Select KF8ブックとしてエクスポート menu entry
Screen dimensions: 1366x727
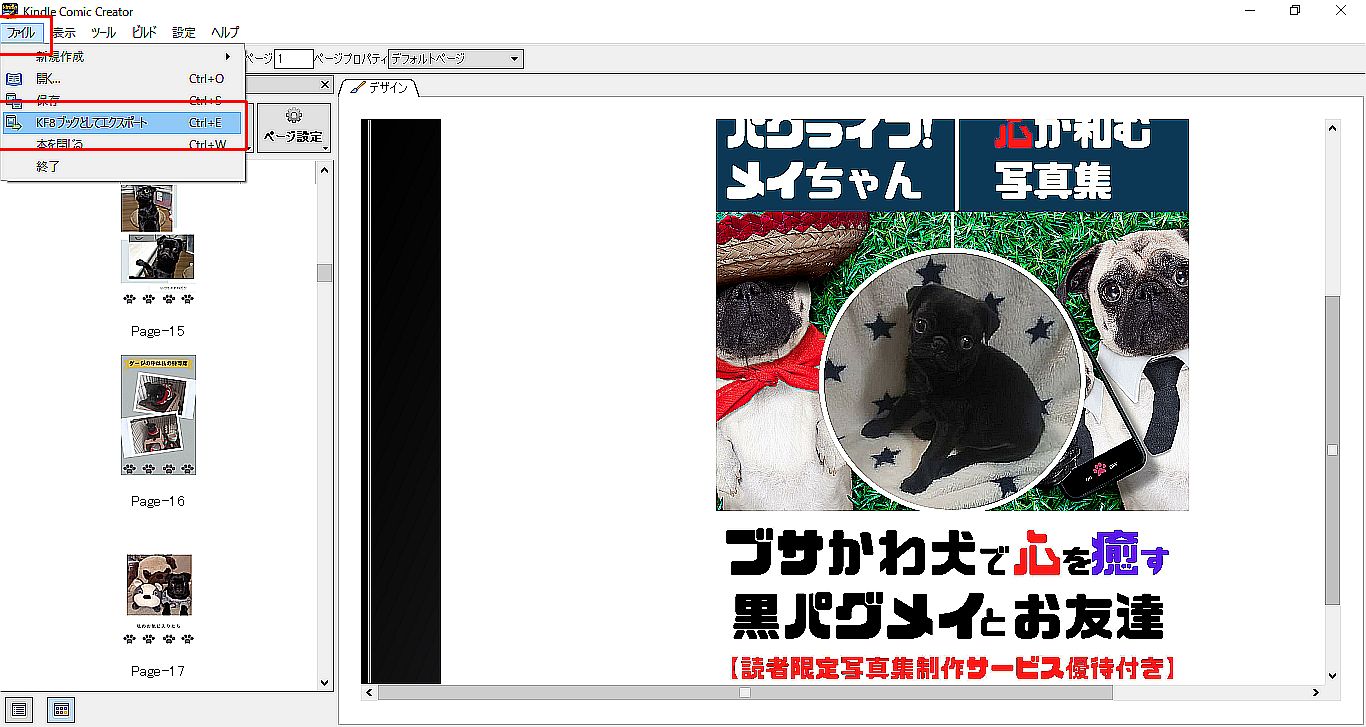click(123, 123)
